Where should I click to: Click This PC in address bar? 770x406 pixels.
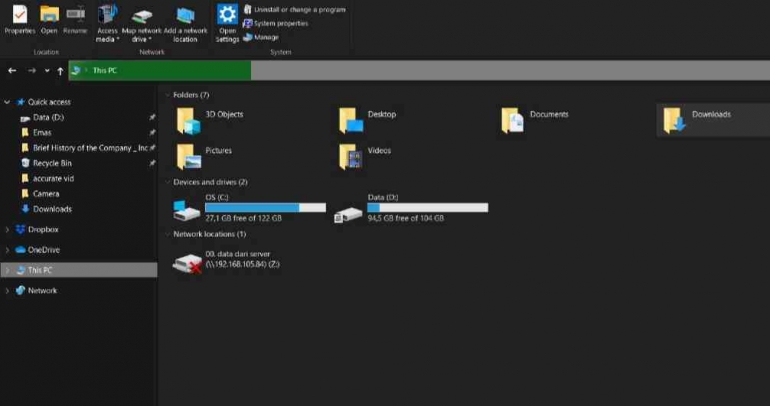tap(105, 71)
